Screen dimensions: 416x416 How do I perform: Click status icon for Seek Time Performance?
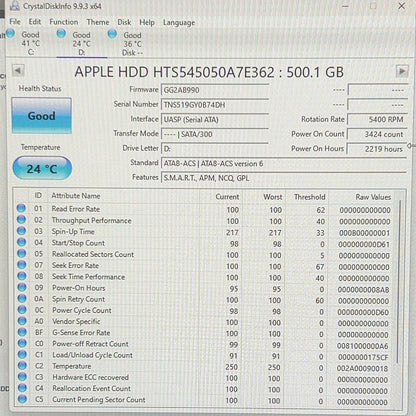point(22,276)
